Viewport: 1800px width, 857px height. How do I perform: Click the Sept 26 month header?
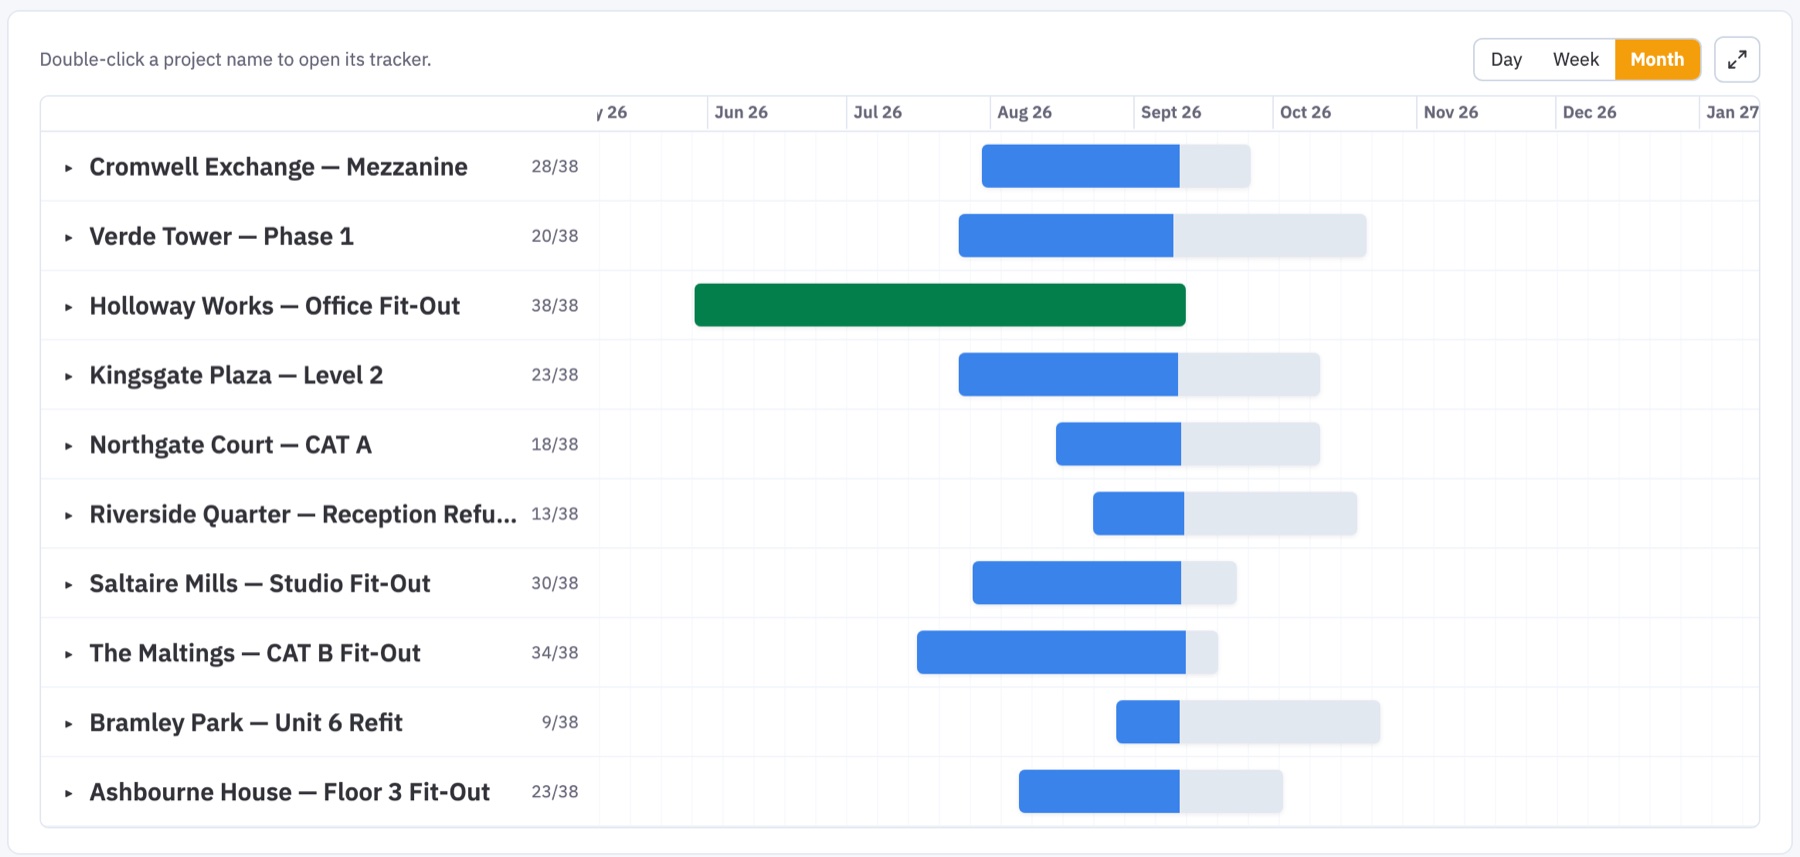click(x=1171, y=112)
